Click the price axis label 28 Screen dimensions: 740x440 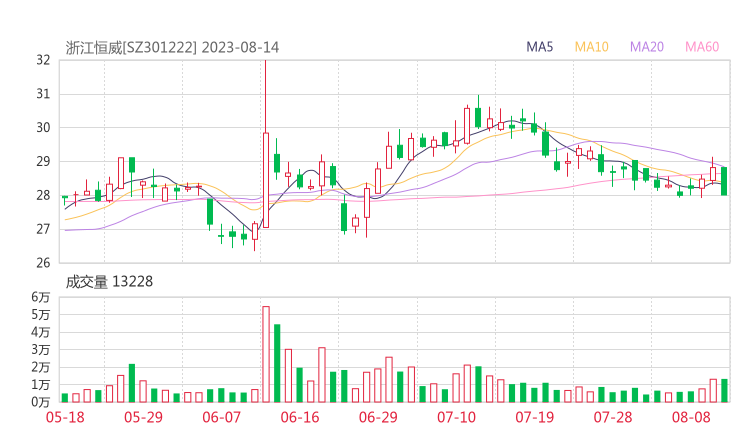(x=43, y=195)
